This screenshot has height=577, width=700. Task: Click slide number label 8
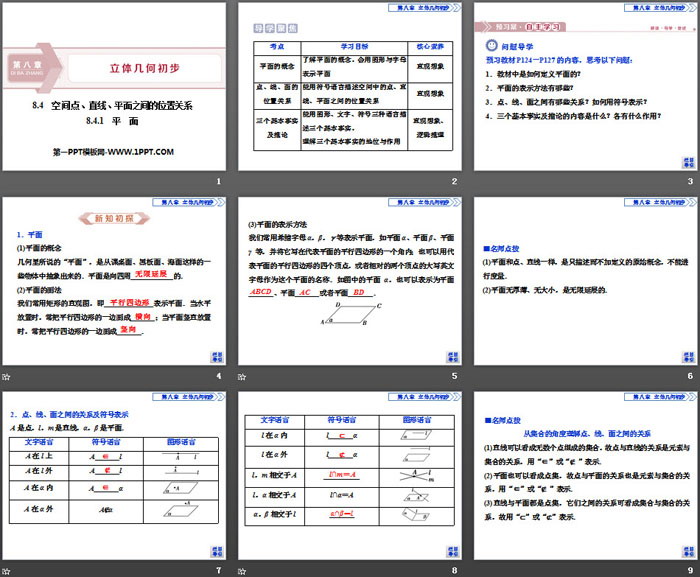[x=454, y=570]
